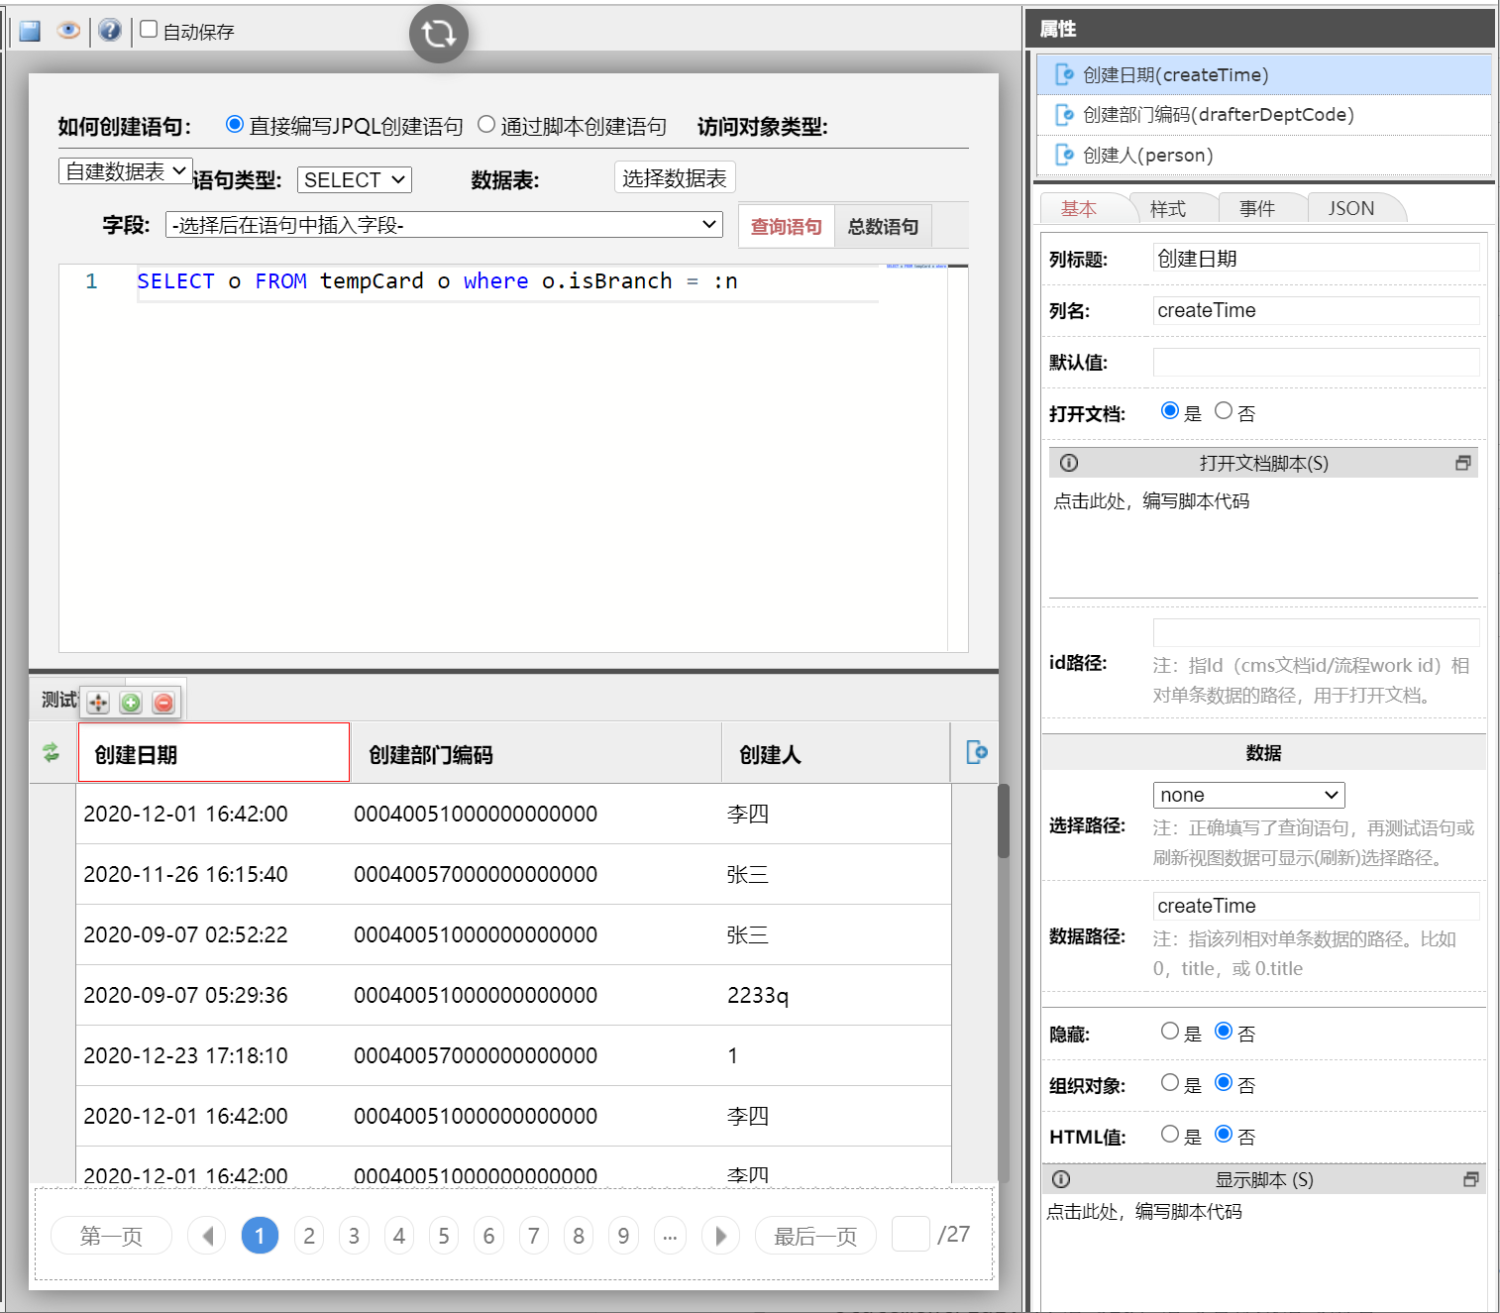Click the green add column icon
1500x1313 pixels.
coord(131,703)
